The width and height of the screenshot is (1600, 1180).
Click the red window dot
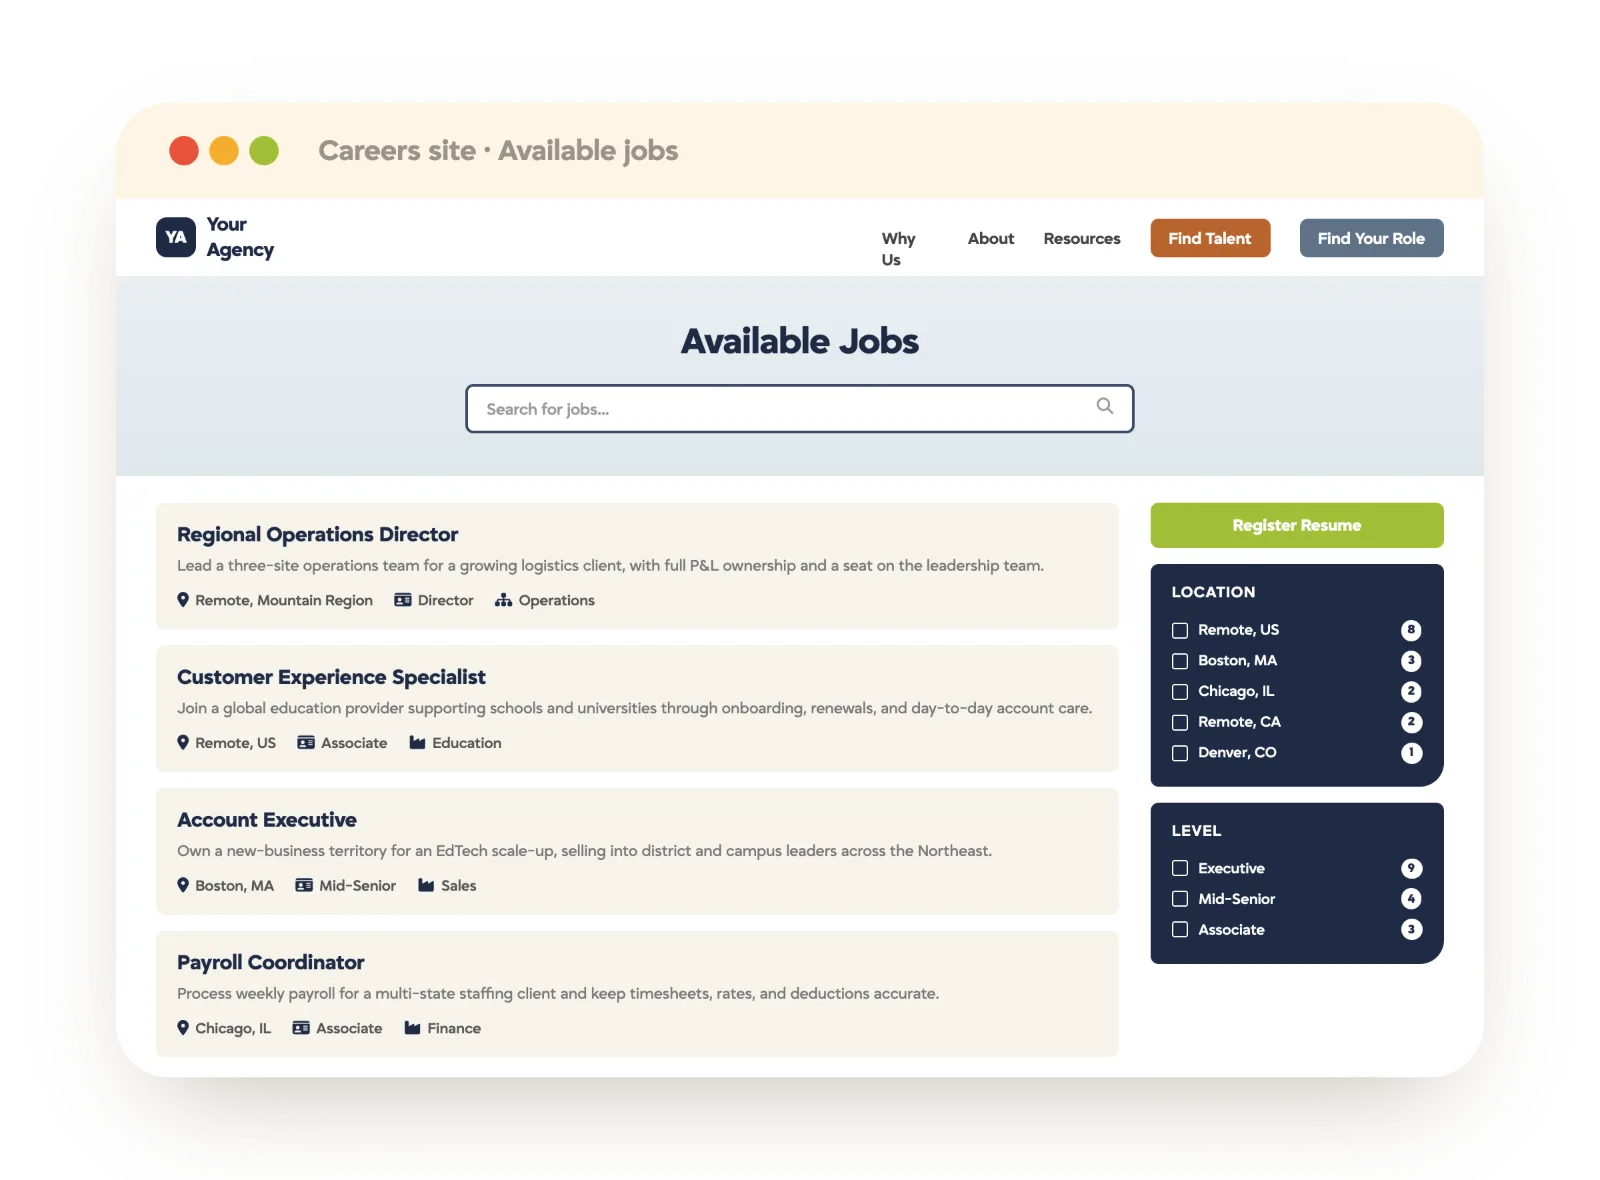(x=184, y=151)
